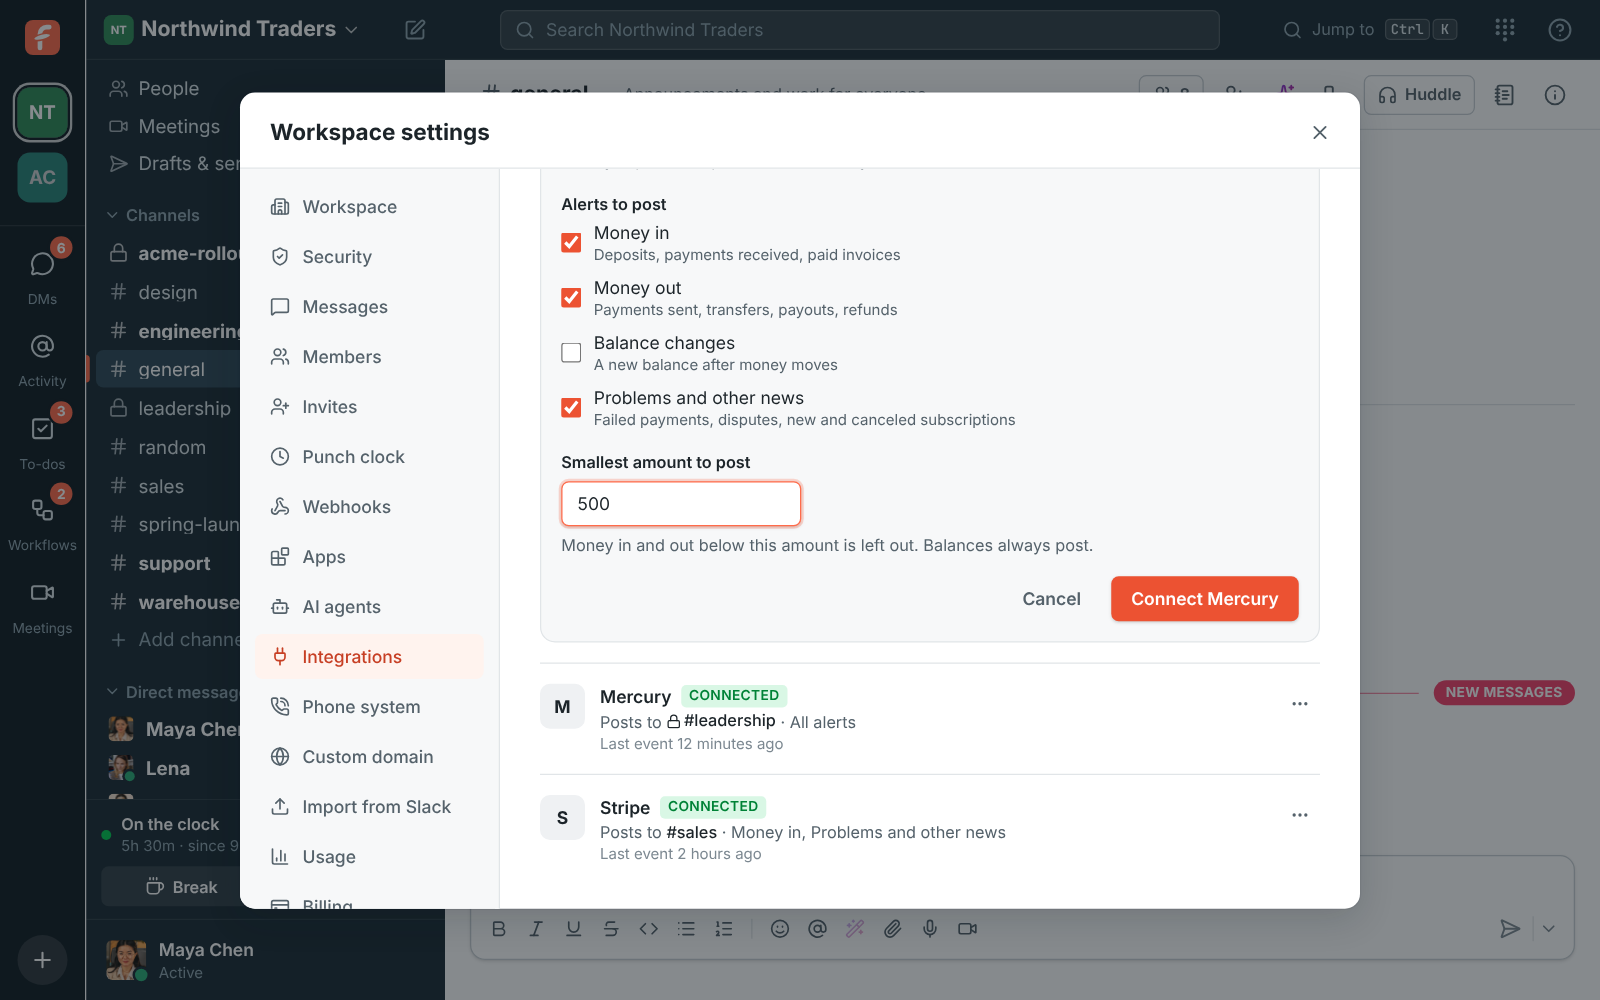Close the Workspace settings dialog
This screenshot has height=1000, width=1600.
(x=1320, y=132)
